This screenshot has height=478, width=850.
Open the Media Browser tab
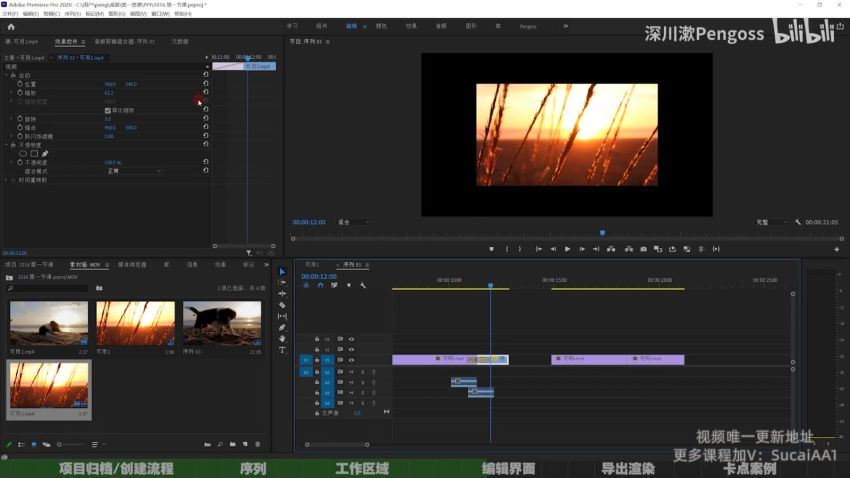click(x=132, y=264)
